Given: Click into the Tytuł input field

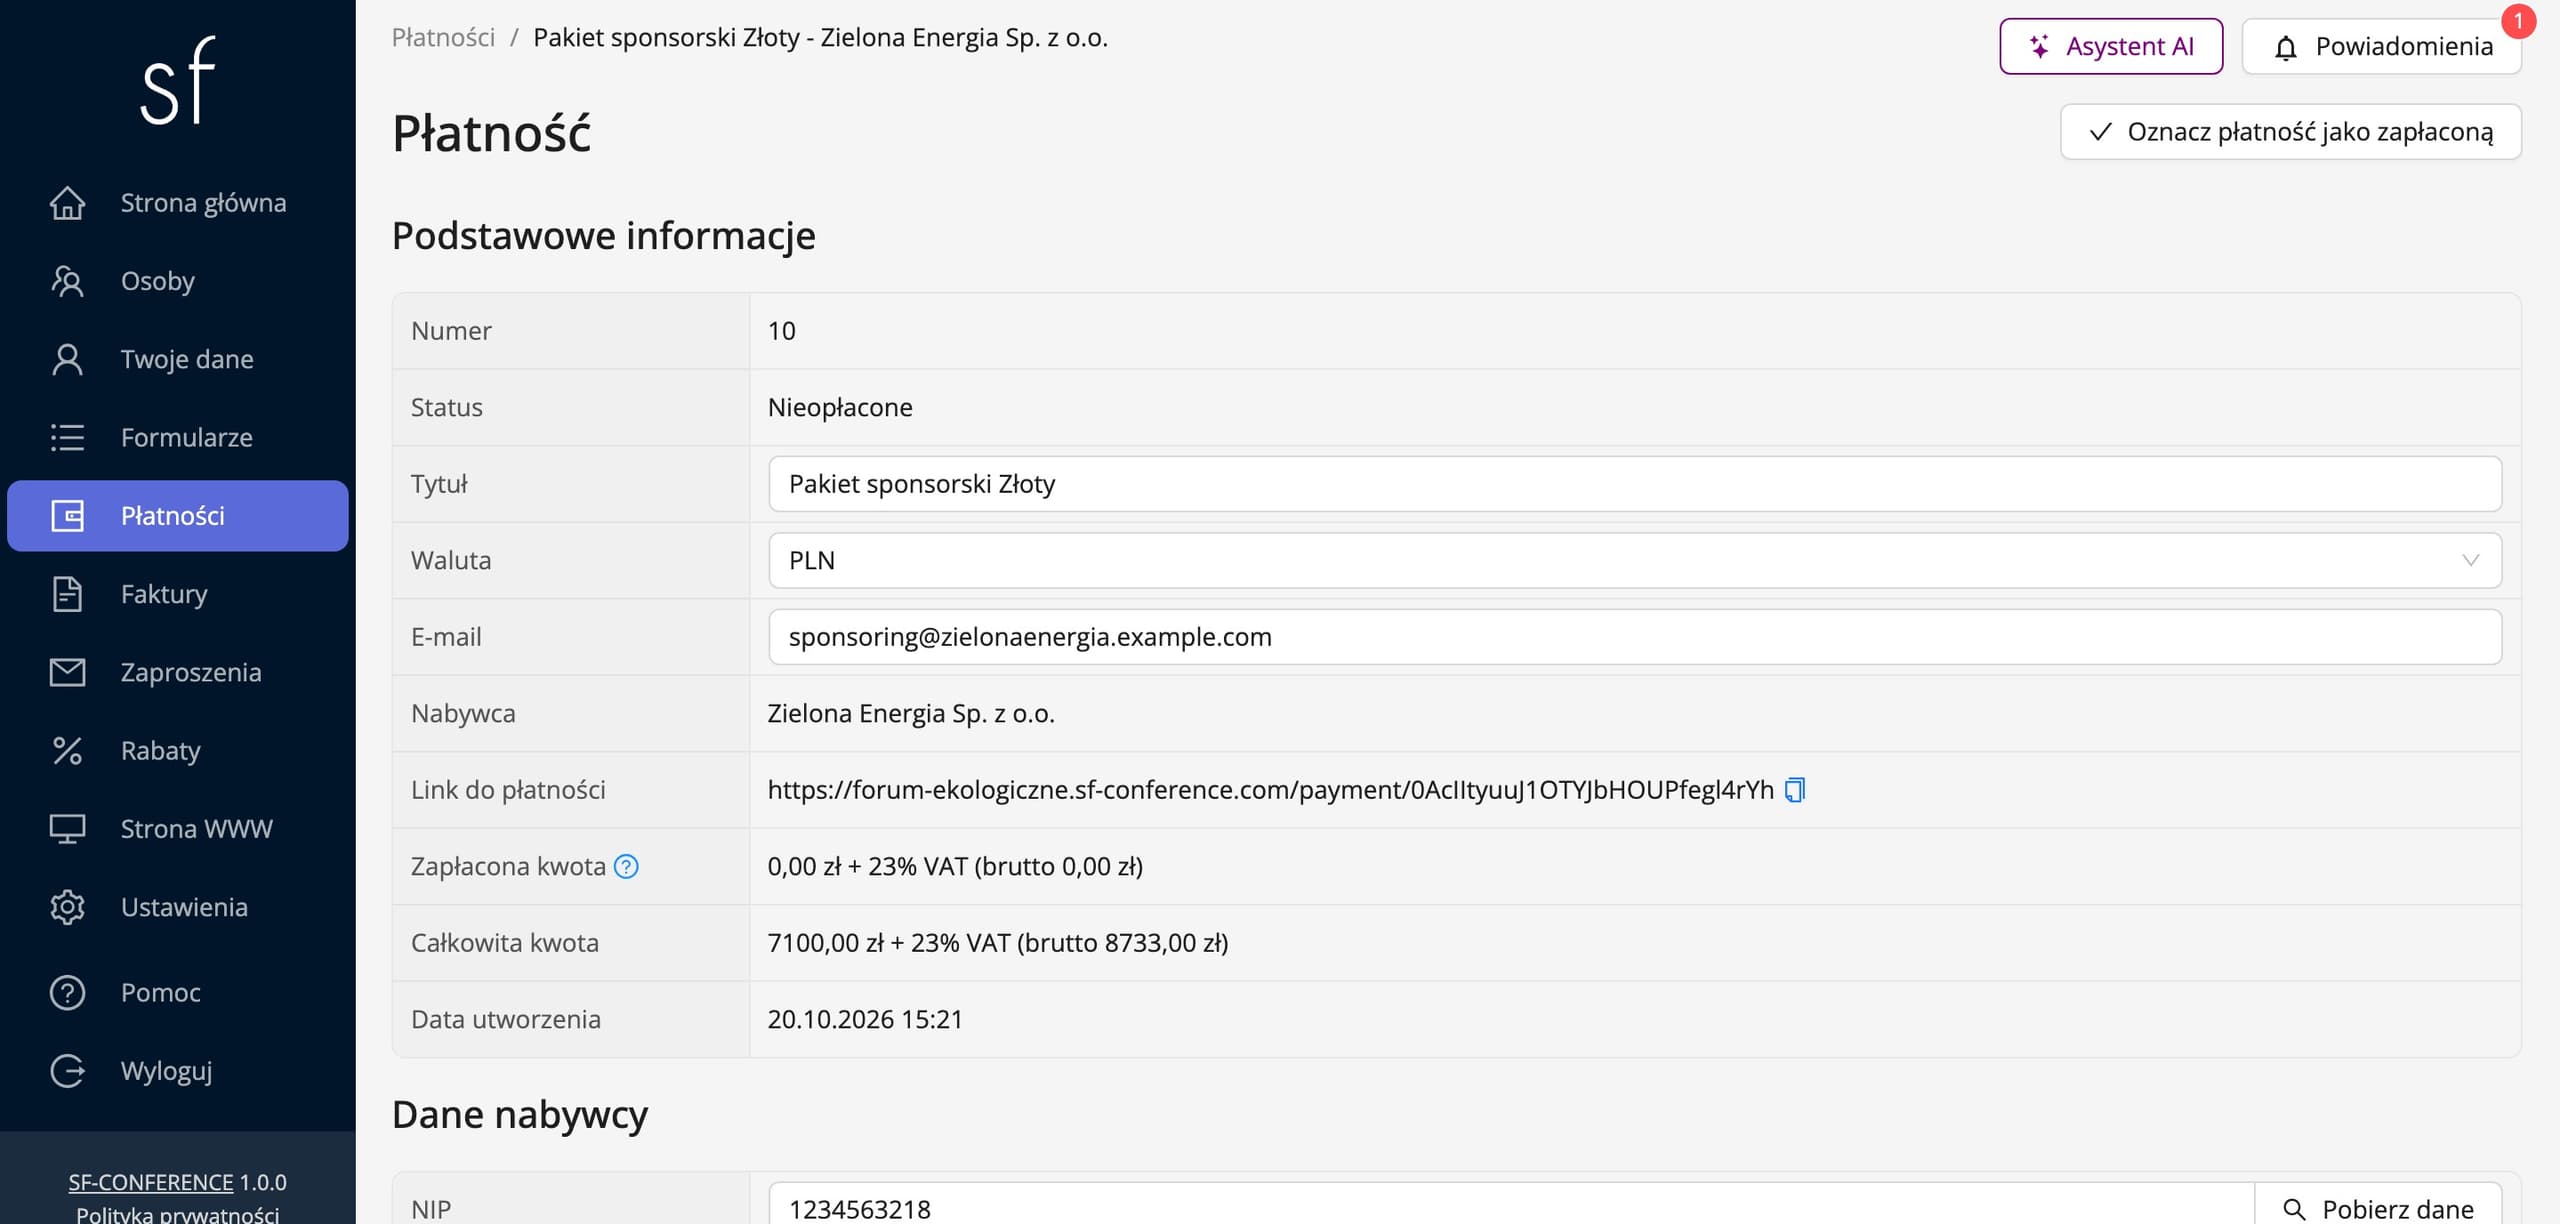Looking at the screenshot, I should pos(1635,484).
